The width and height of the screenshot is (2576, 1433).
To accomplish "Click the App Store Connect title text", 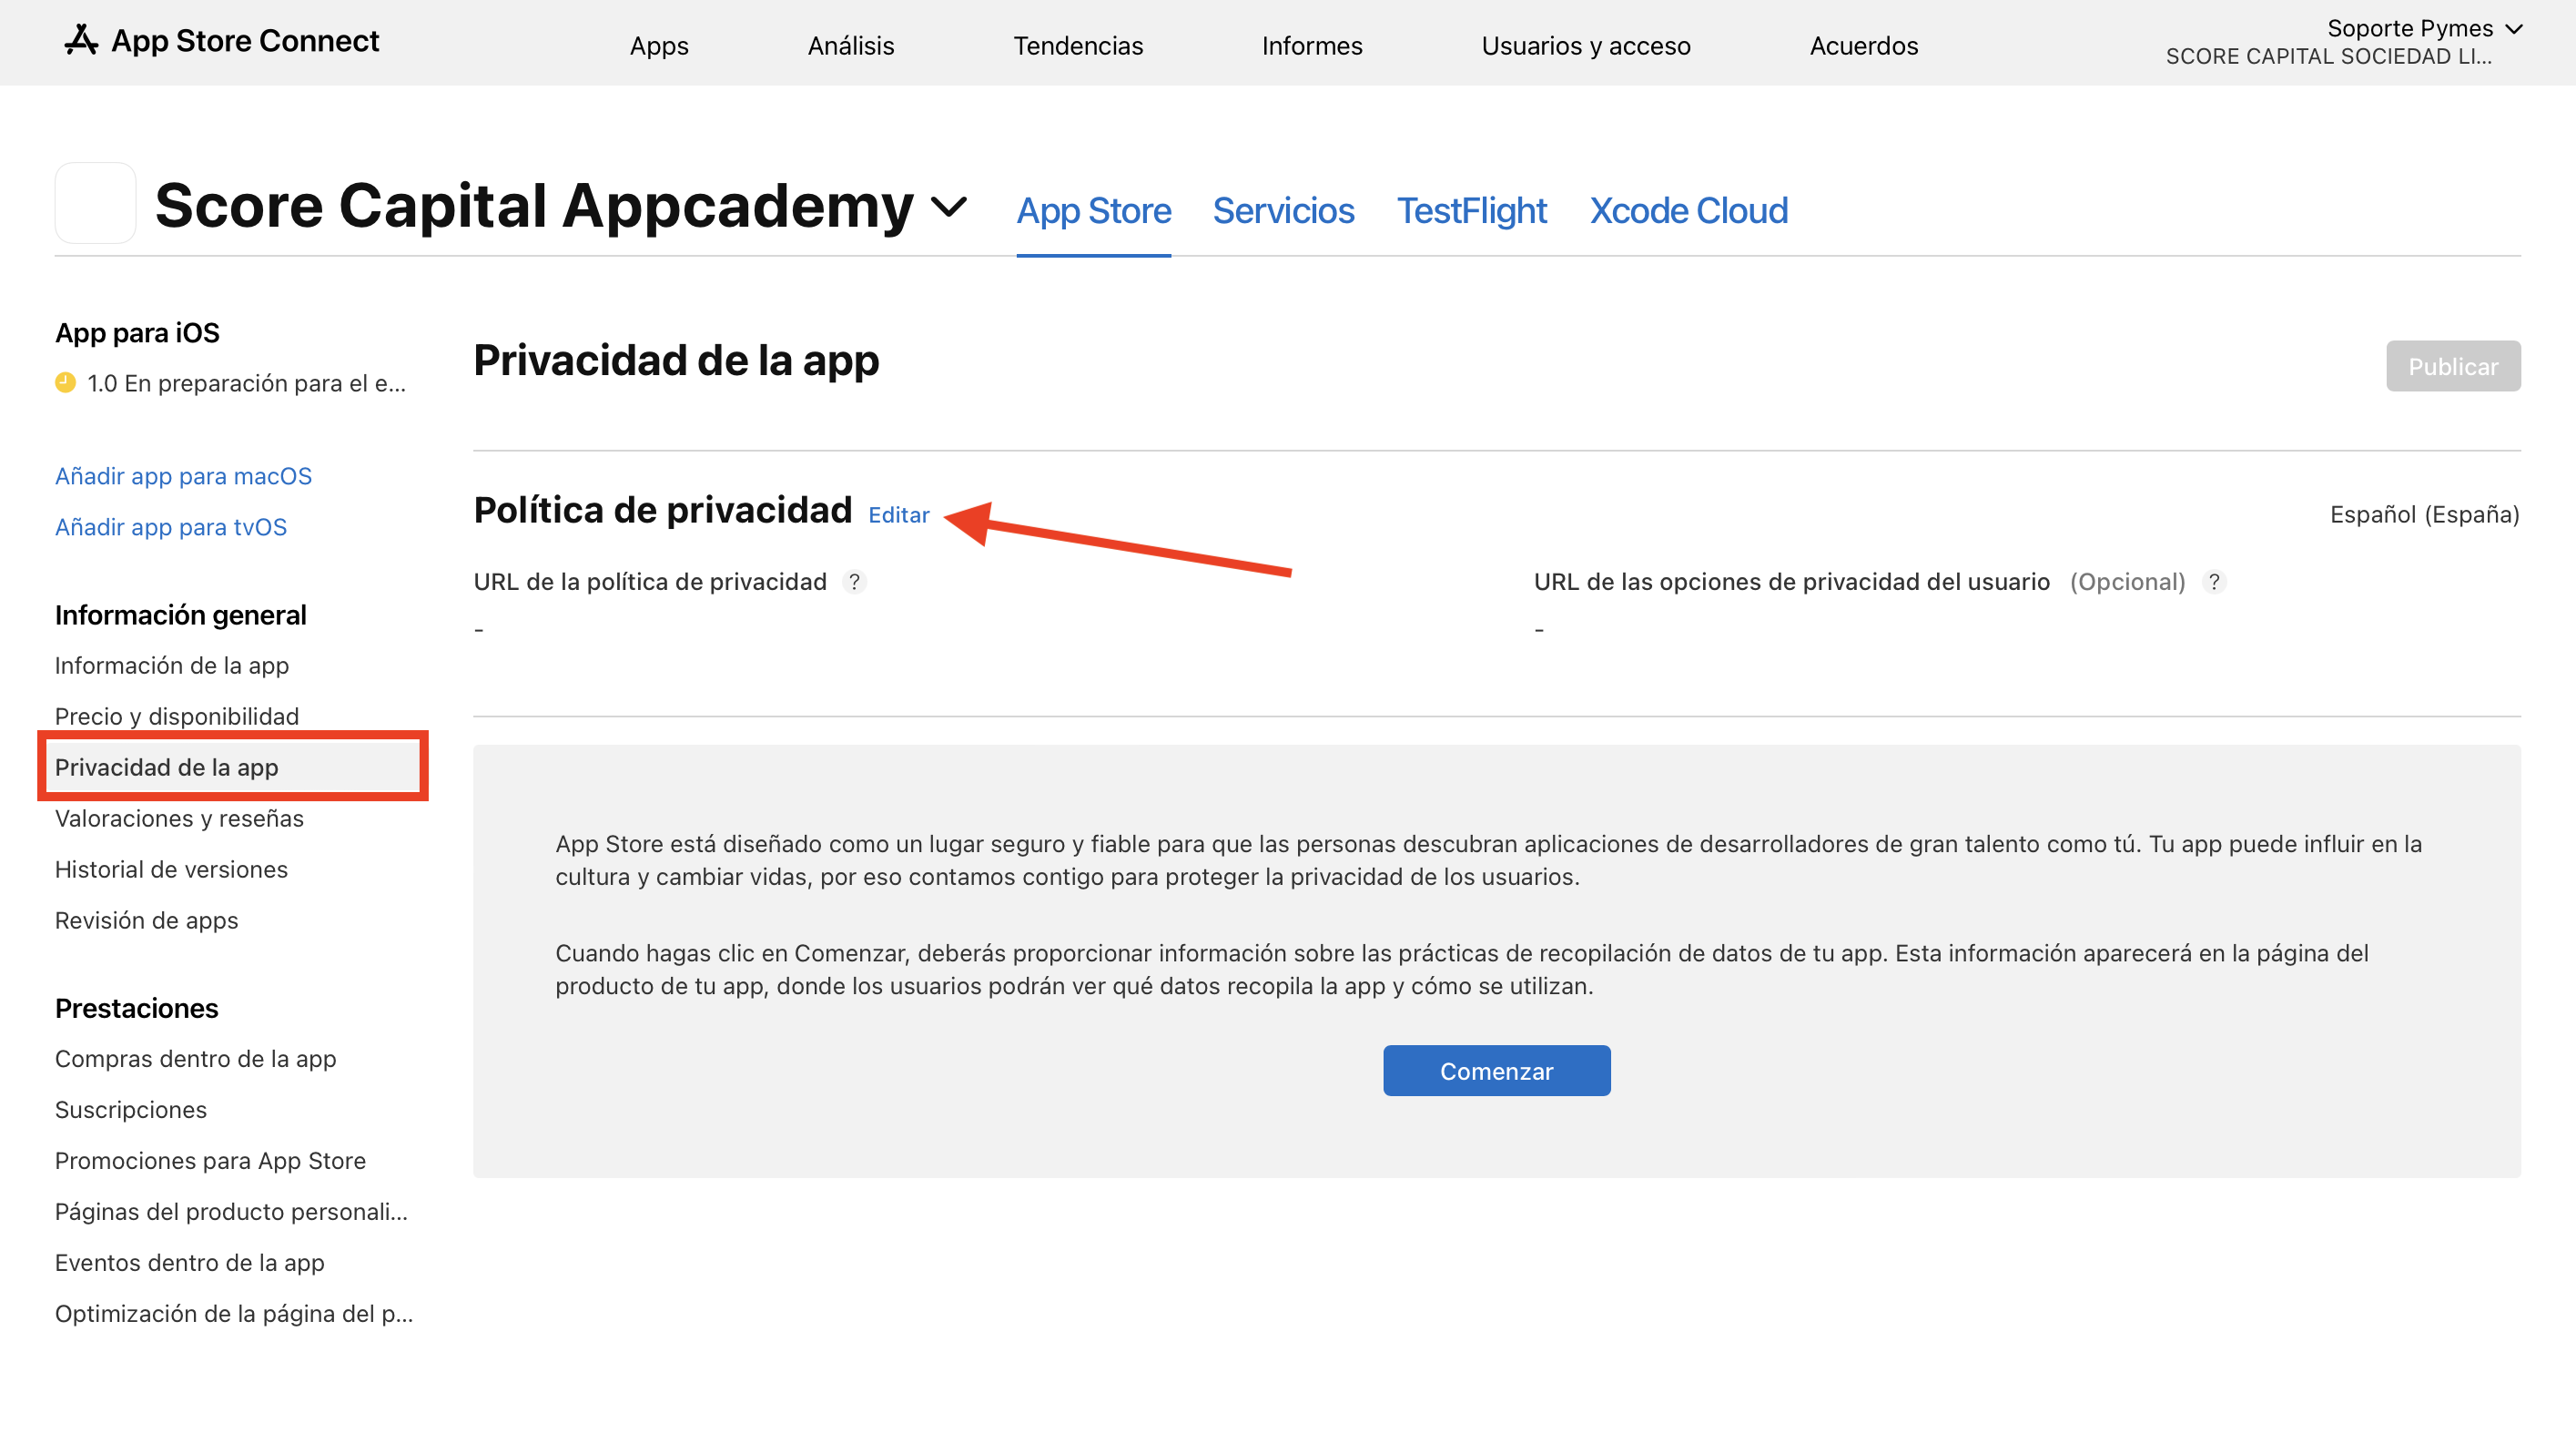I will (x=245, y=41).
